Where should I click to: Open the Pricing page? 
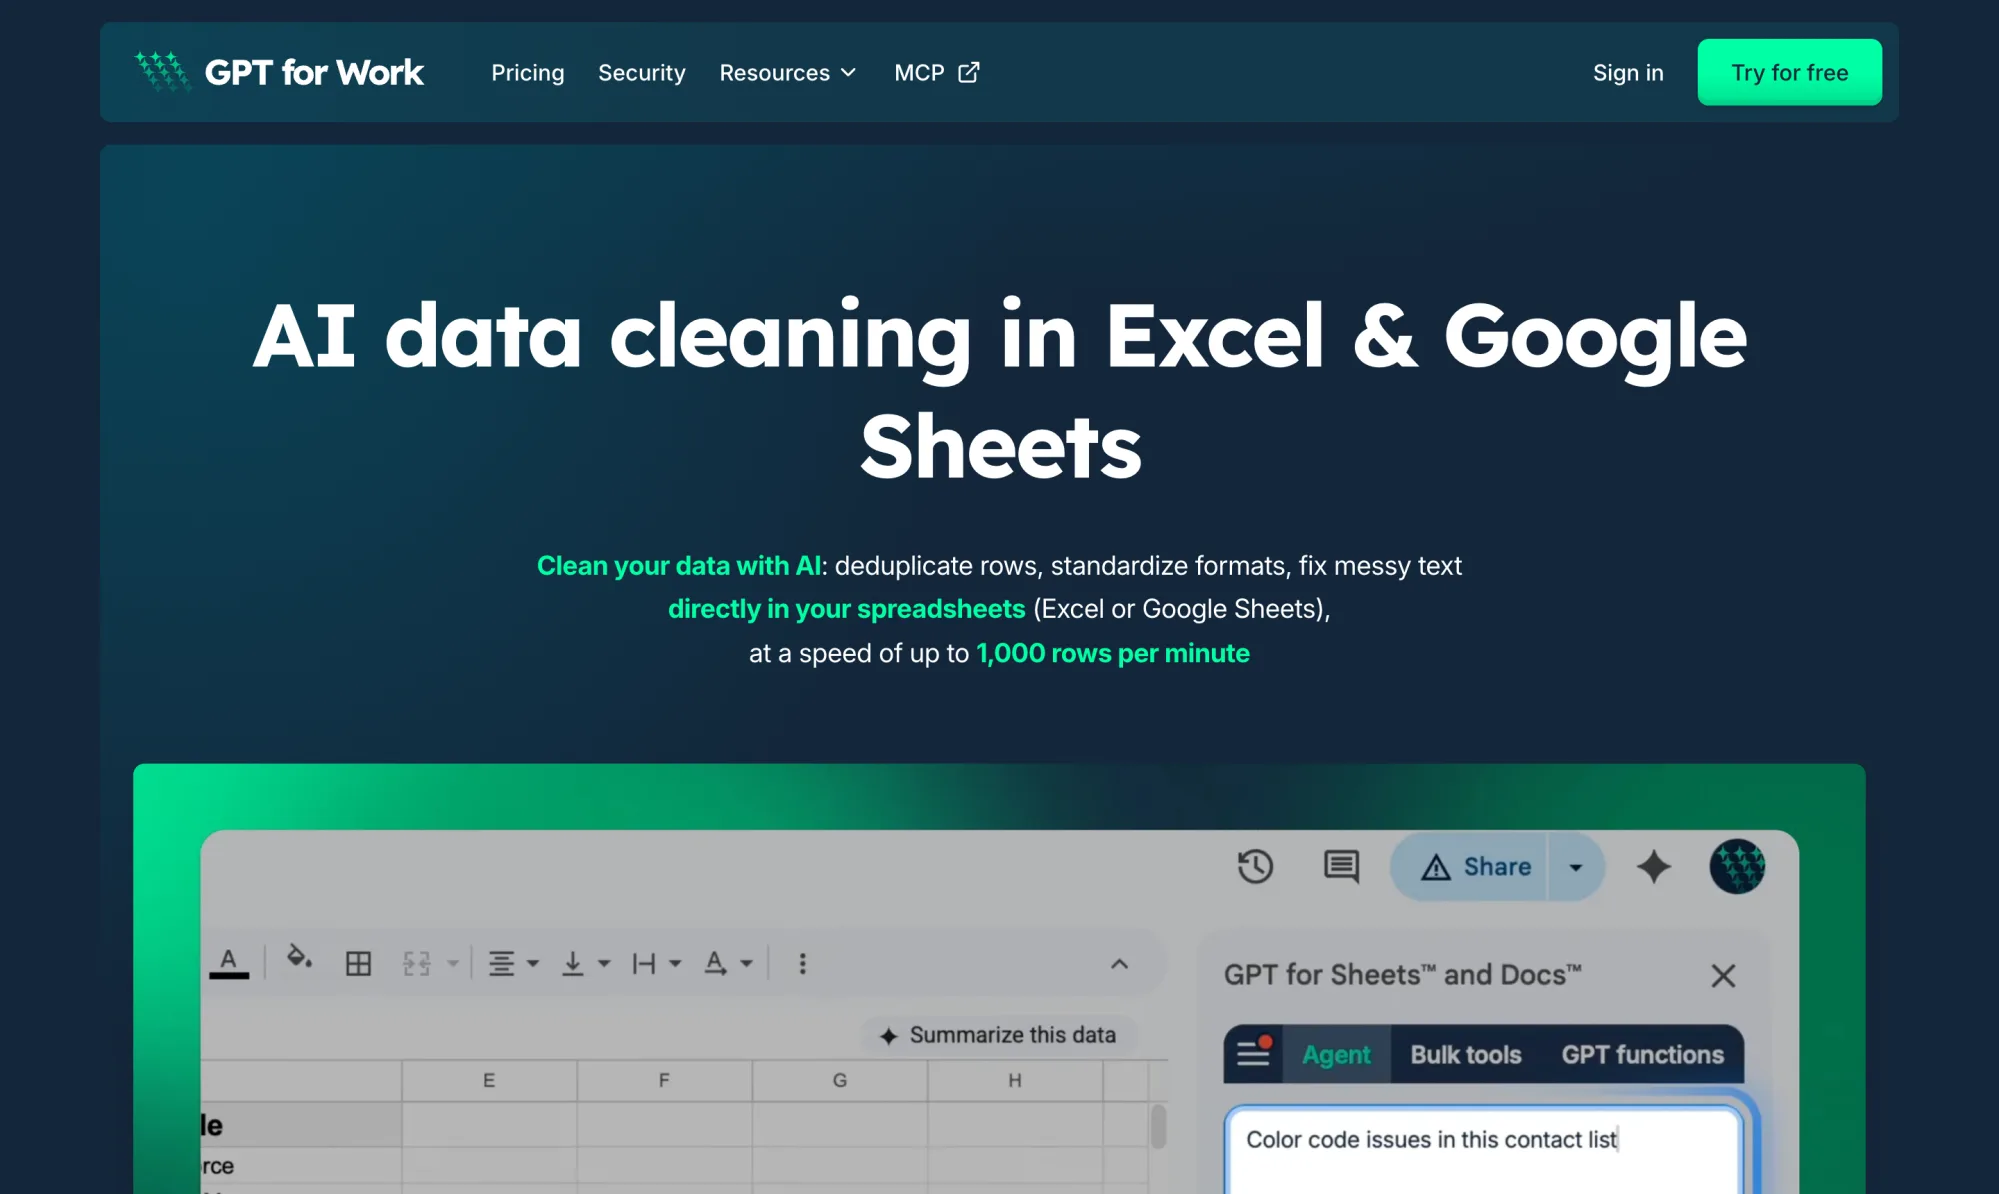(527, 73)
